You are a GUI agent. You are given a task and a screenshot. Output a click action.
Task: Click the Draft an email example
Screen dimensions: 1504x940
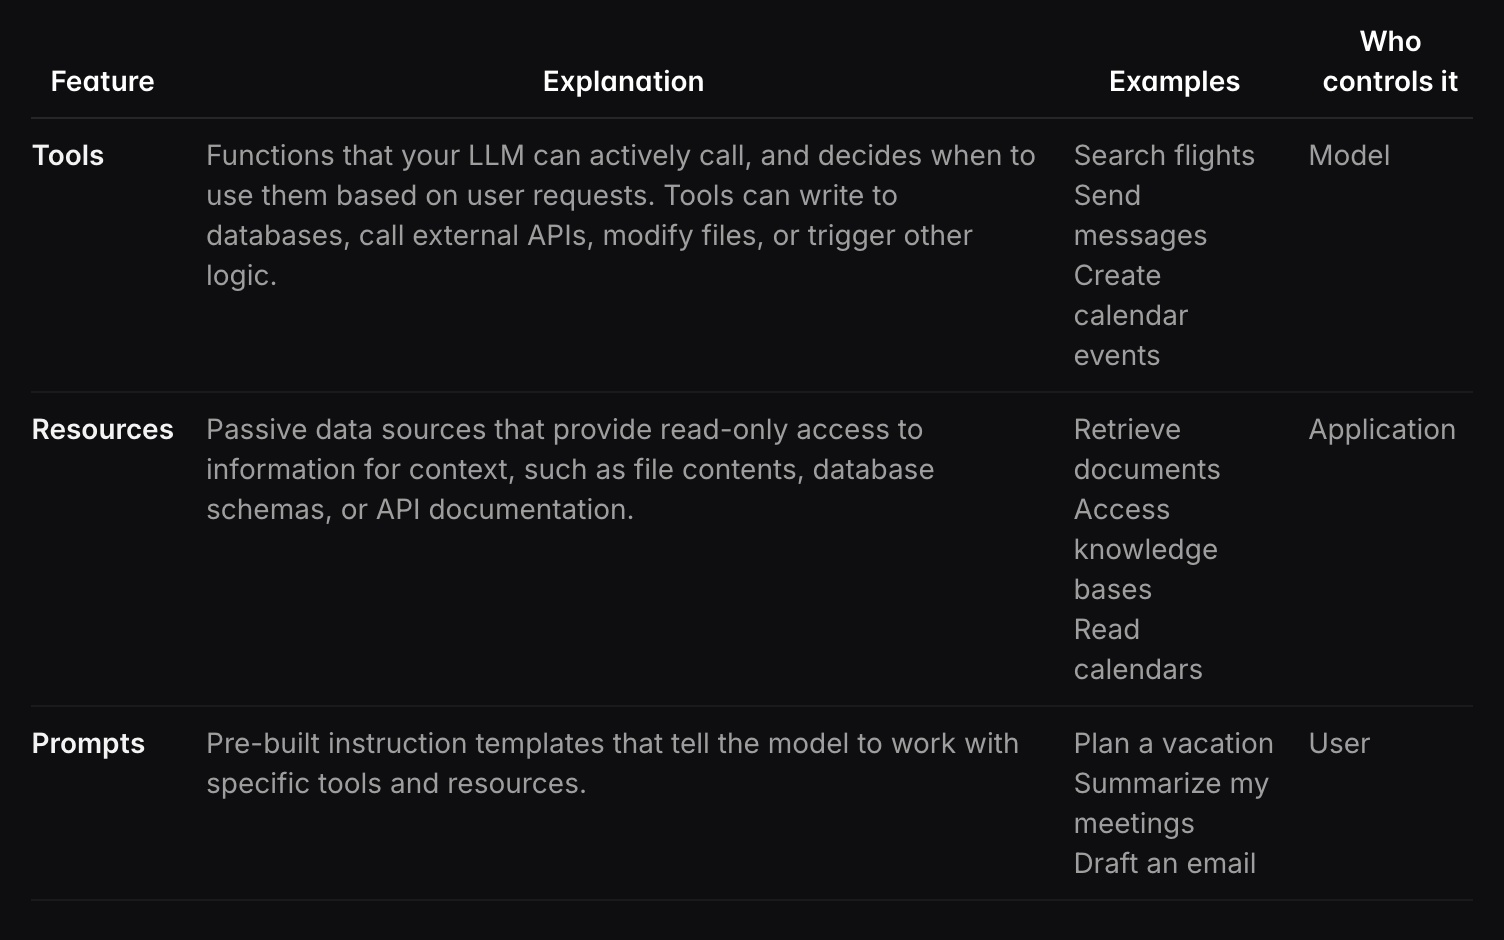1164,863
